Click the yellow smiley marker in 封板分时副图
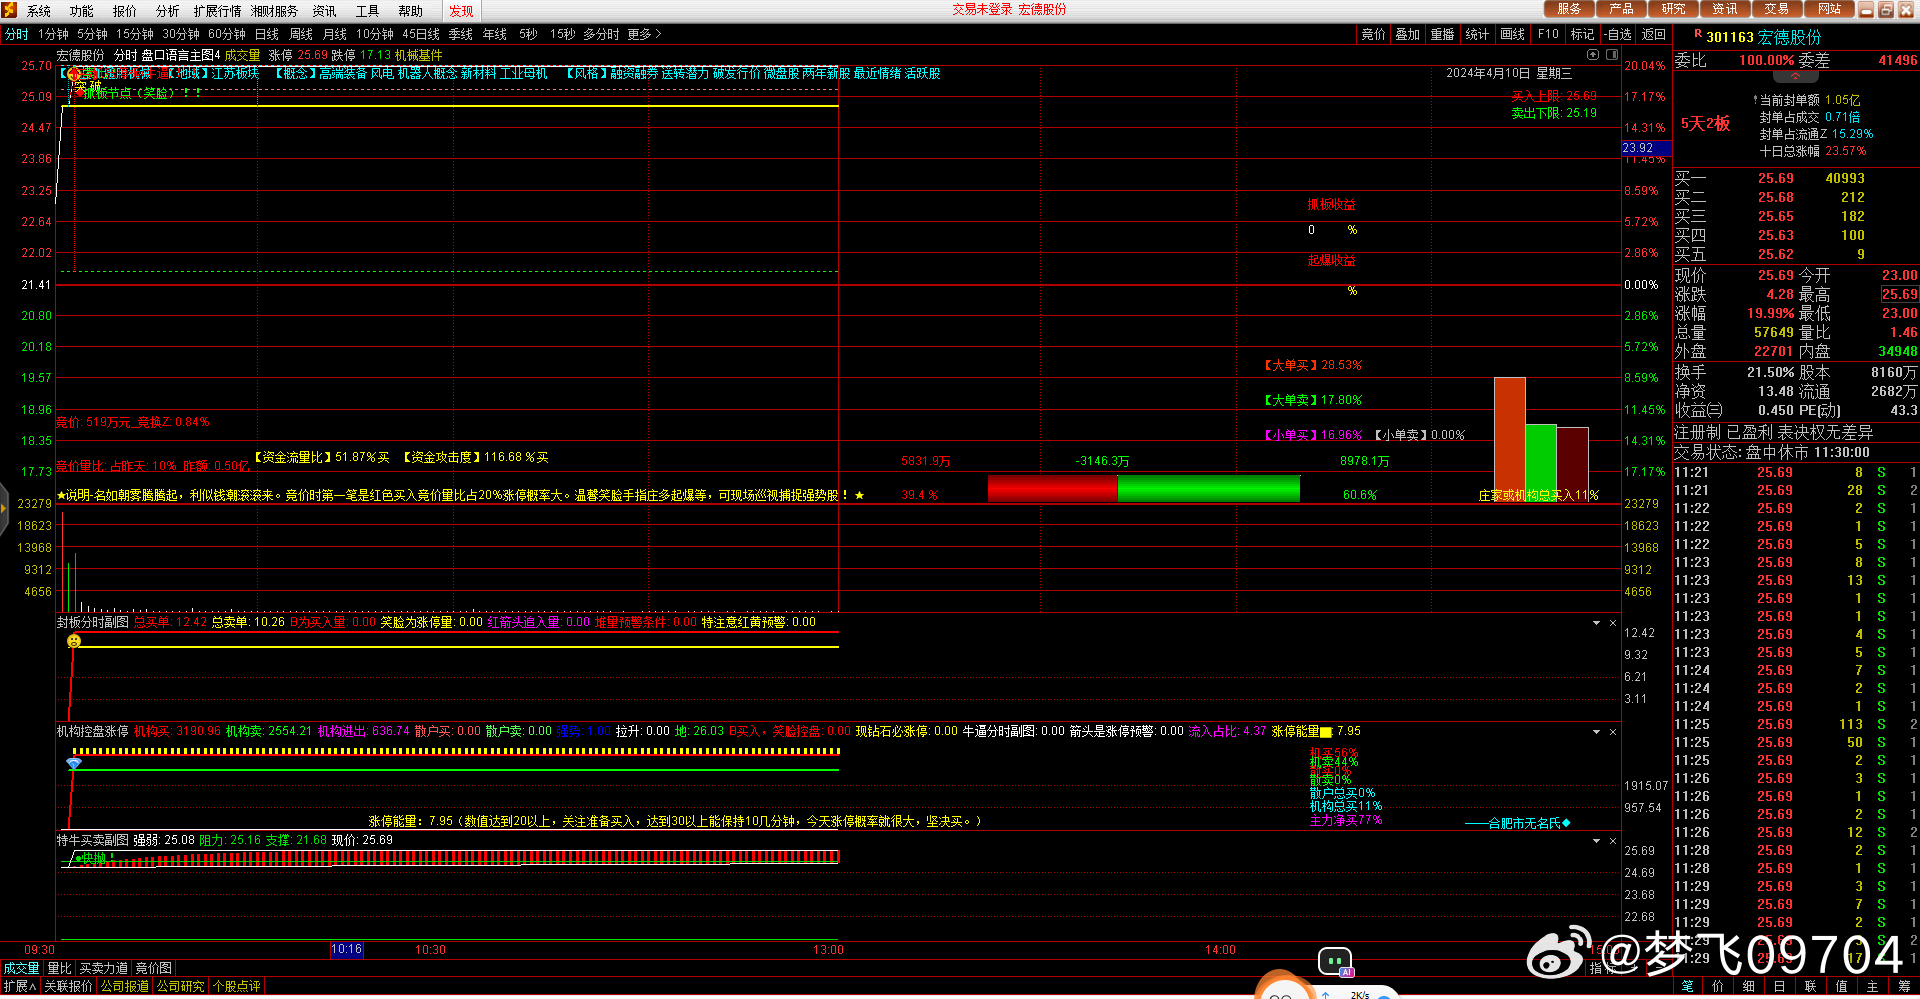 tap(74, 641)
